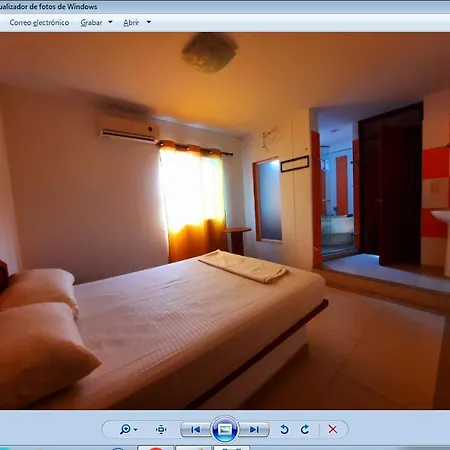This screenshot has width=450, height=450.
Task: Start the slideshow with center button
Action: [x=225, y=429]
